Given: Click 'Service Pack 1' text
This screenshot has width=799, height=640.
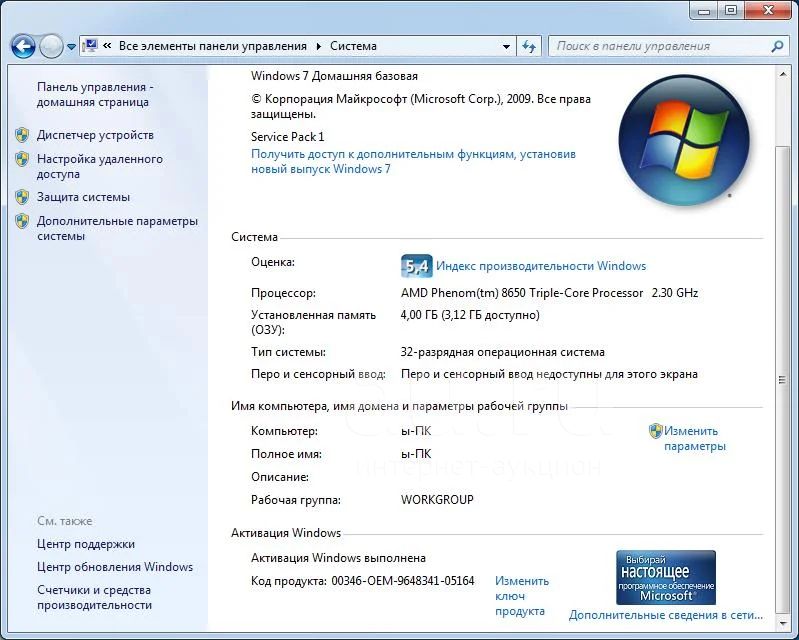Looking at the screenshot, I should [287, 137].
